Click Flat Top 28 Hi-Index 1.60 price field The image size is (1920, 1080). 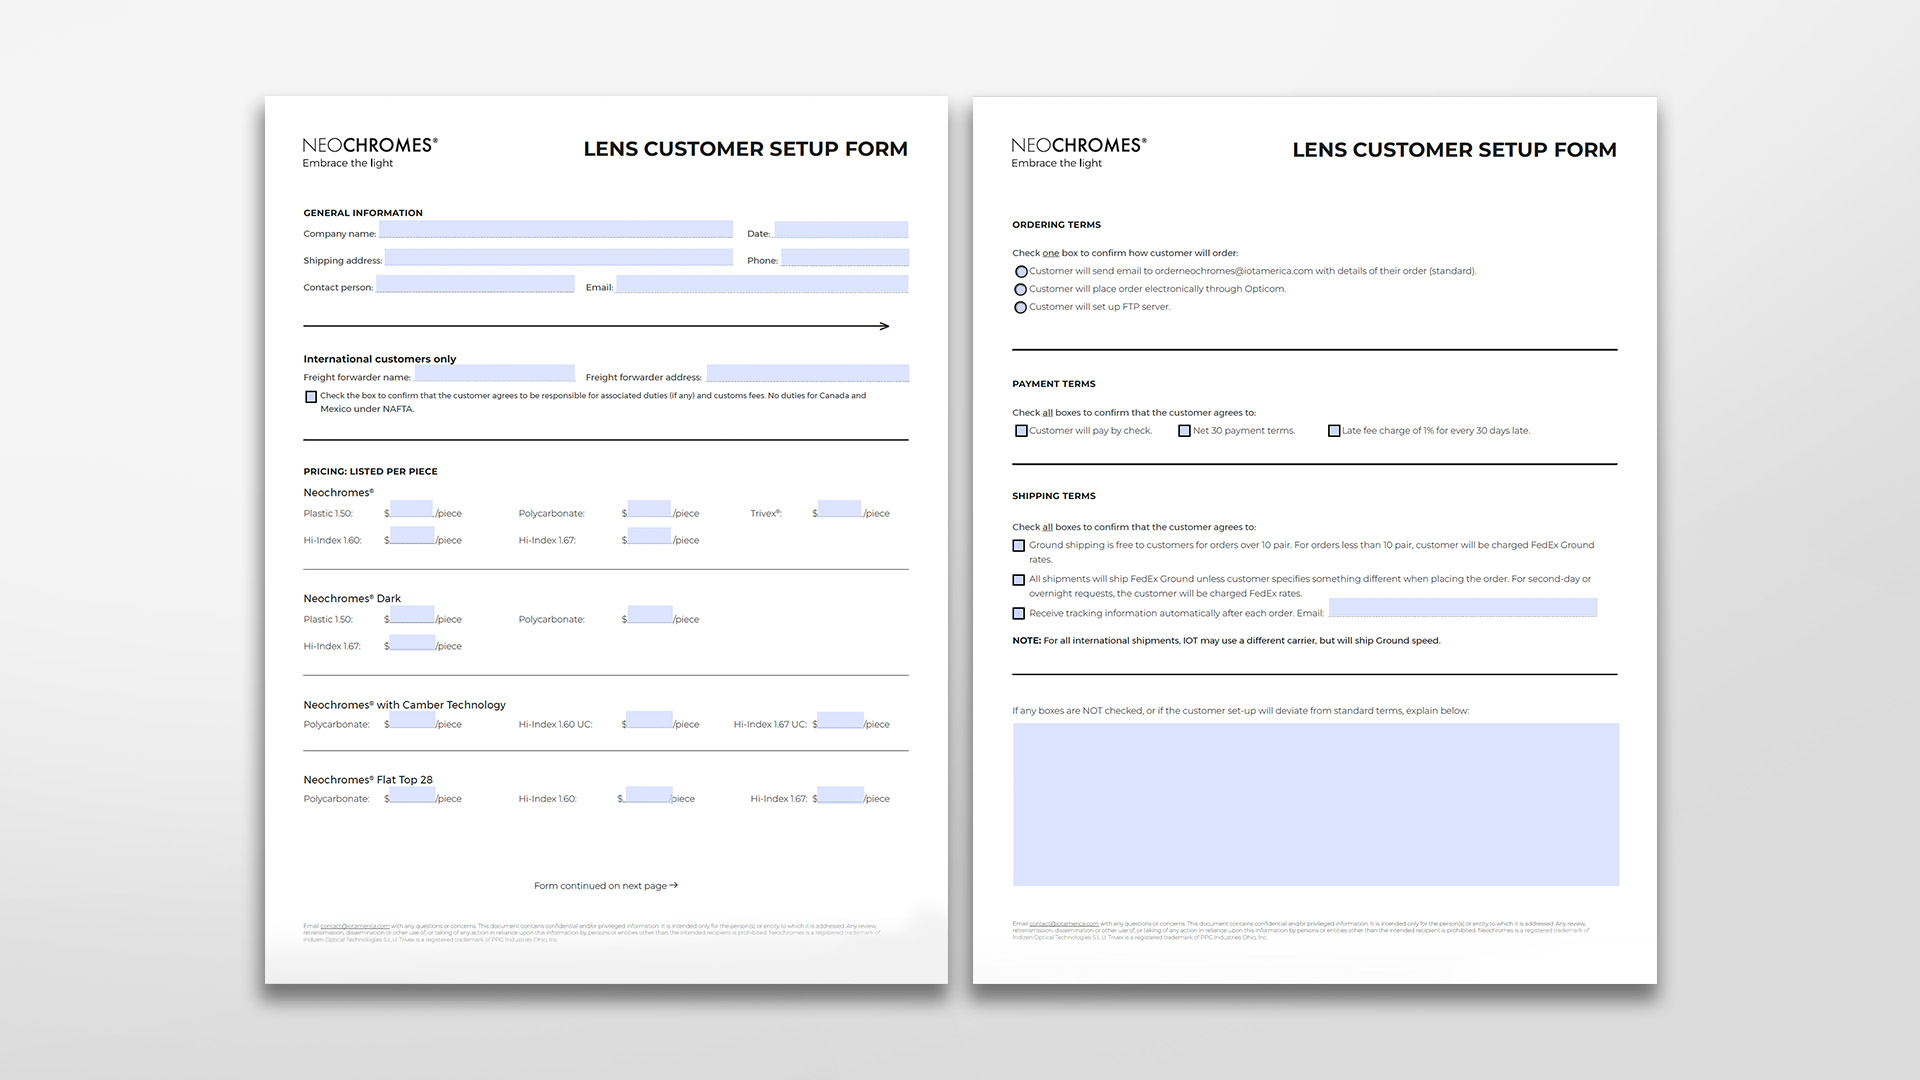647,795
